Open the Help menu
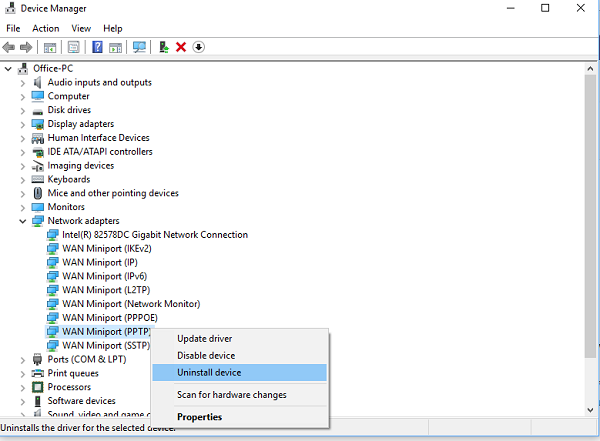 coord(112,28)
